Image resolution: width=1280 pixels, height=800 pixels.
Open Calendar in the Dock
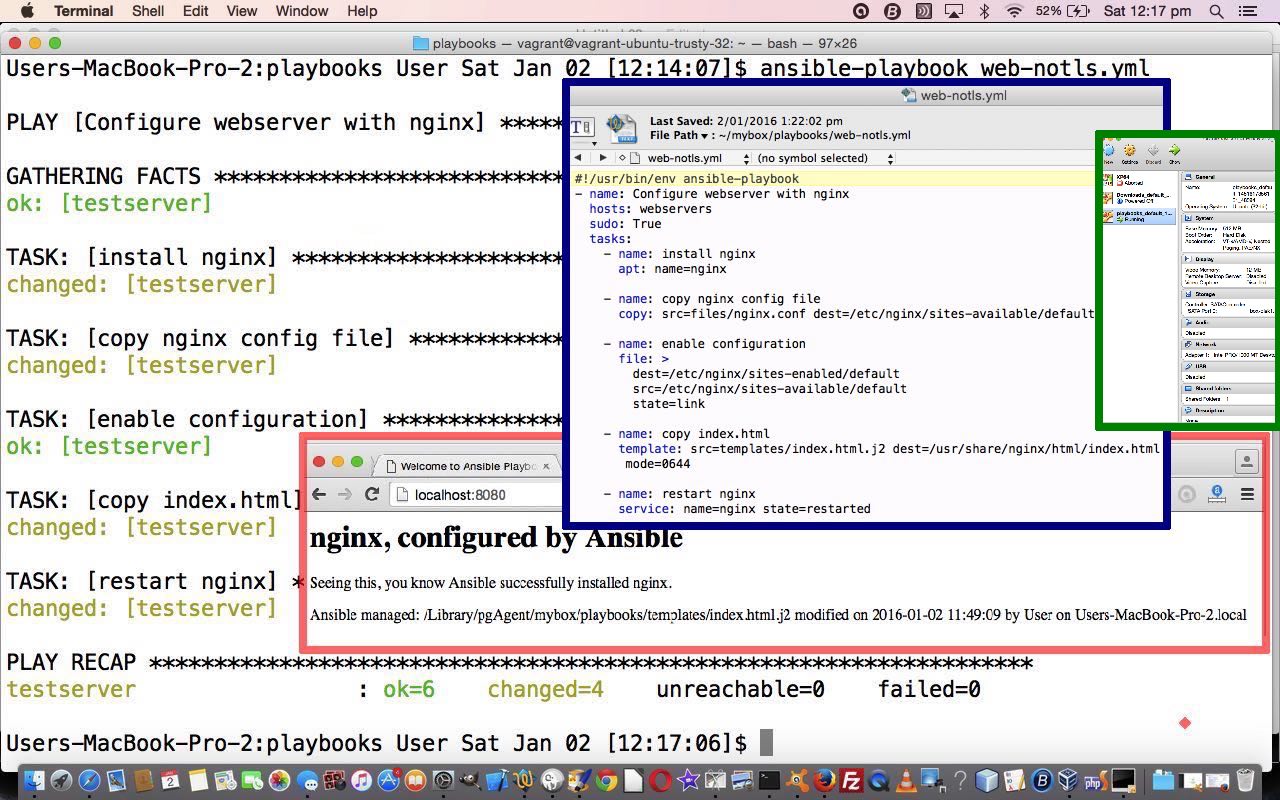[170, 781]
